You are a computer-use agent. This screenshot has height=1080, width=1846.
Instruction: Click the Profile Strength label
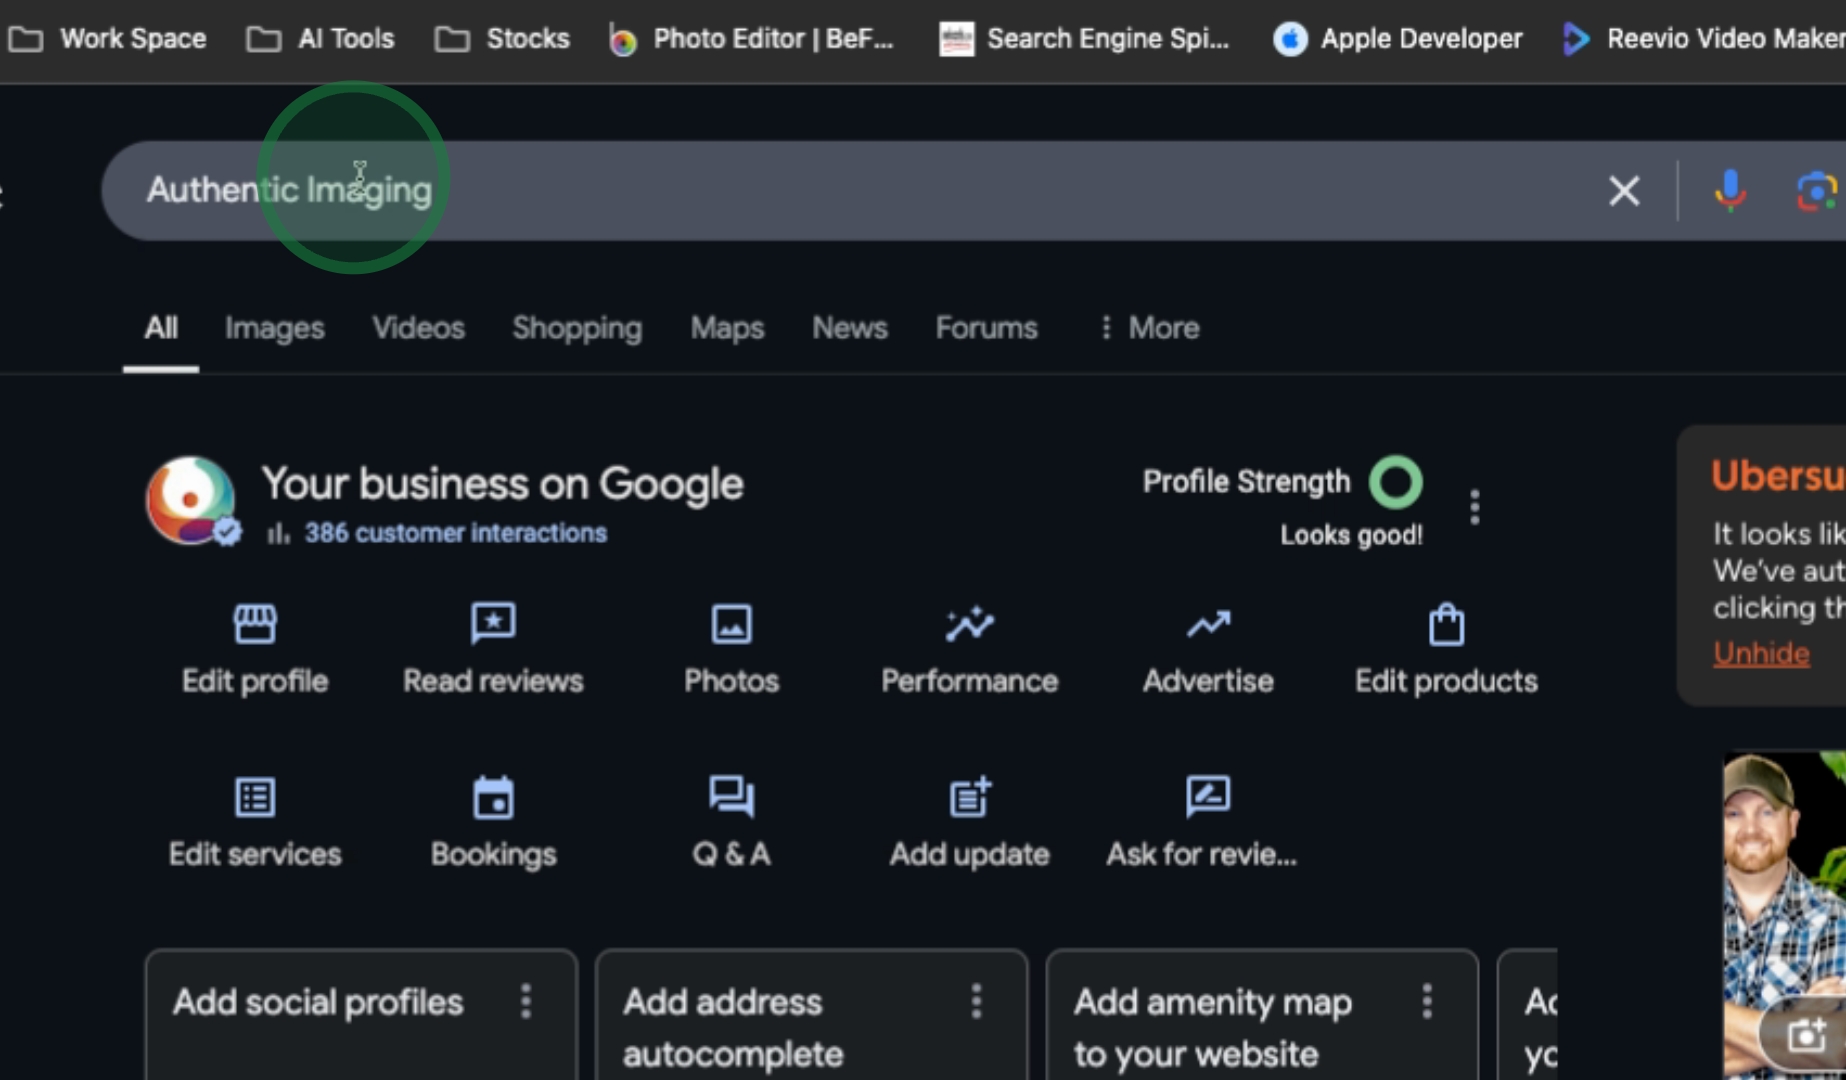tap(1246, 482)
